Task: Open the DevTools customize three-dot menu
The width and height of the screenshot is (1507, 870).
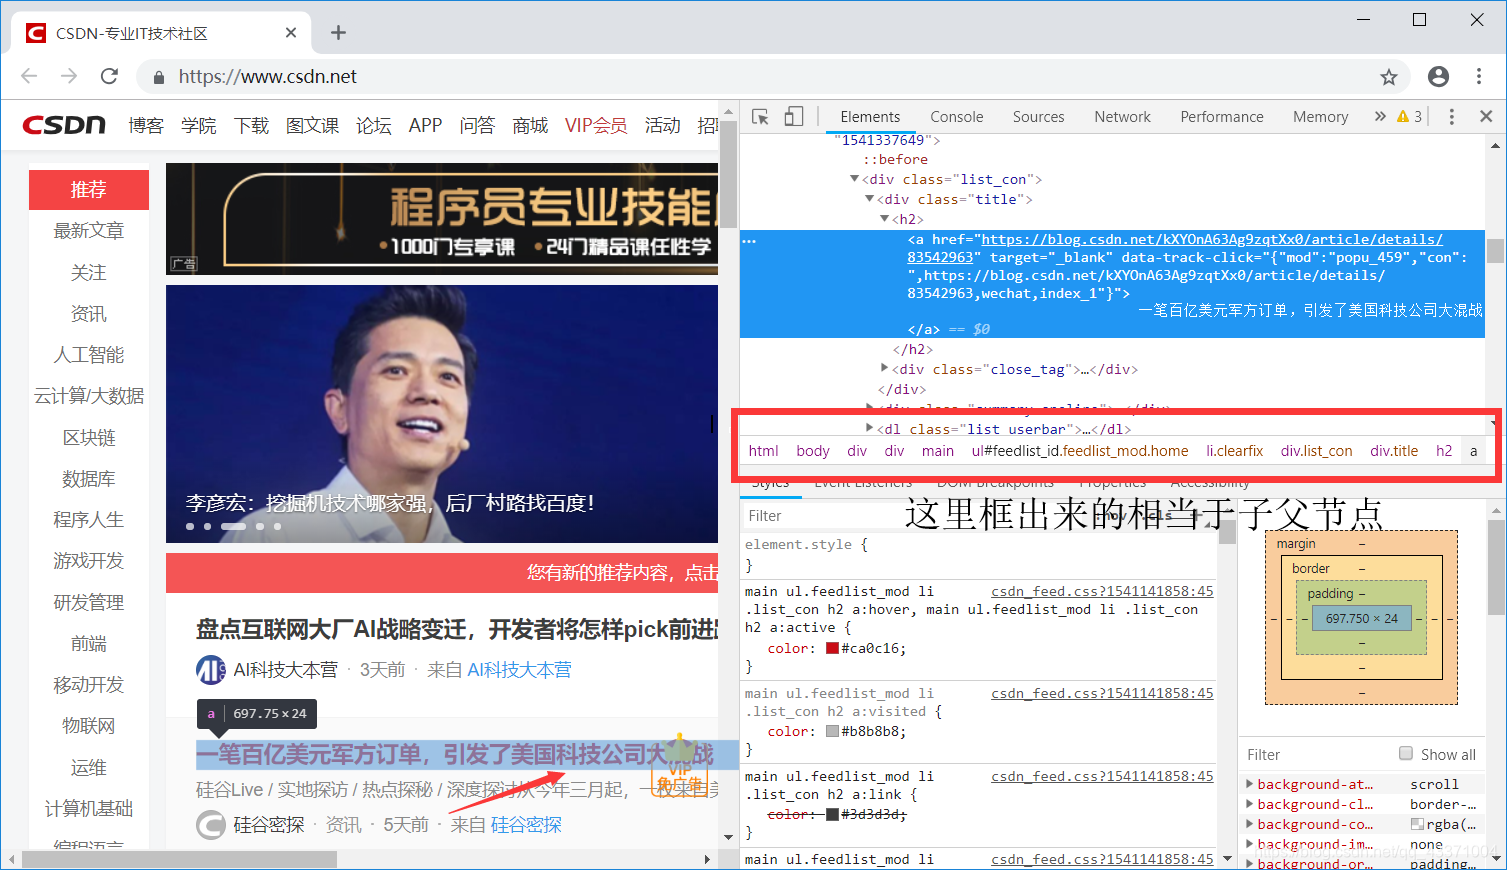Action: [x=1452, y=117]
